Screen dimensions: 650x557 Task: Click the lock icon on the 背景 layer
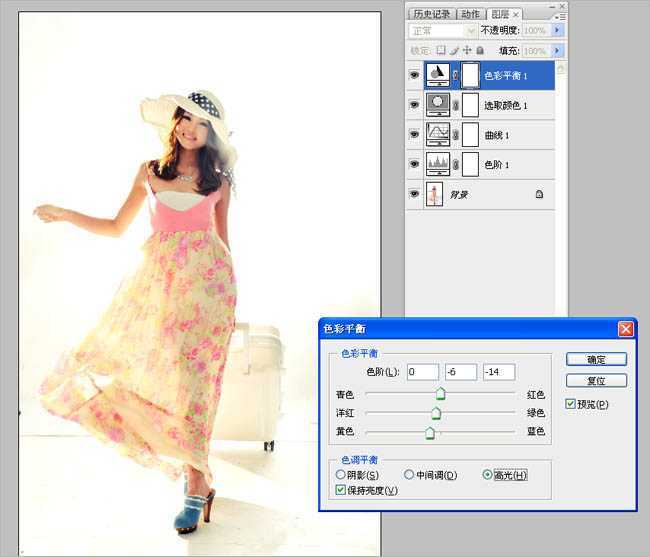pos(539,195)
